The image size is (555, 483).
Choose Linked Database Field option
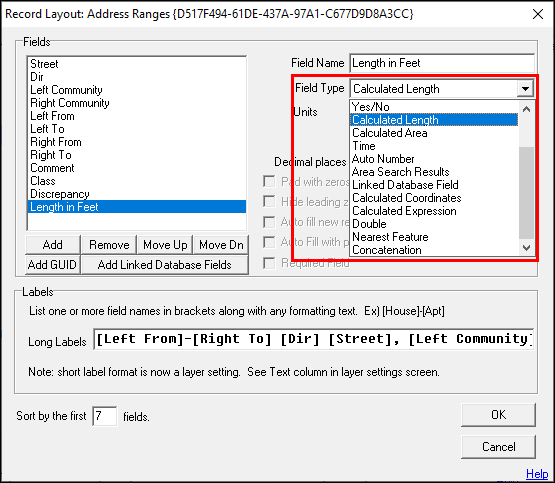point(434,185)
